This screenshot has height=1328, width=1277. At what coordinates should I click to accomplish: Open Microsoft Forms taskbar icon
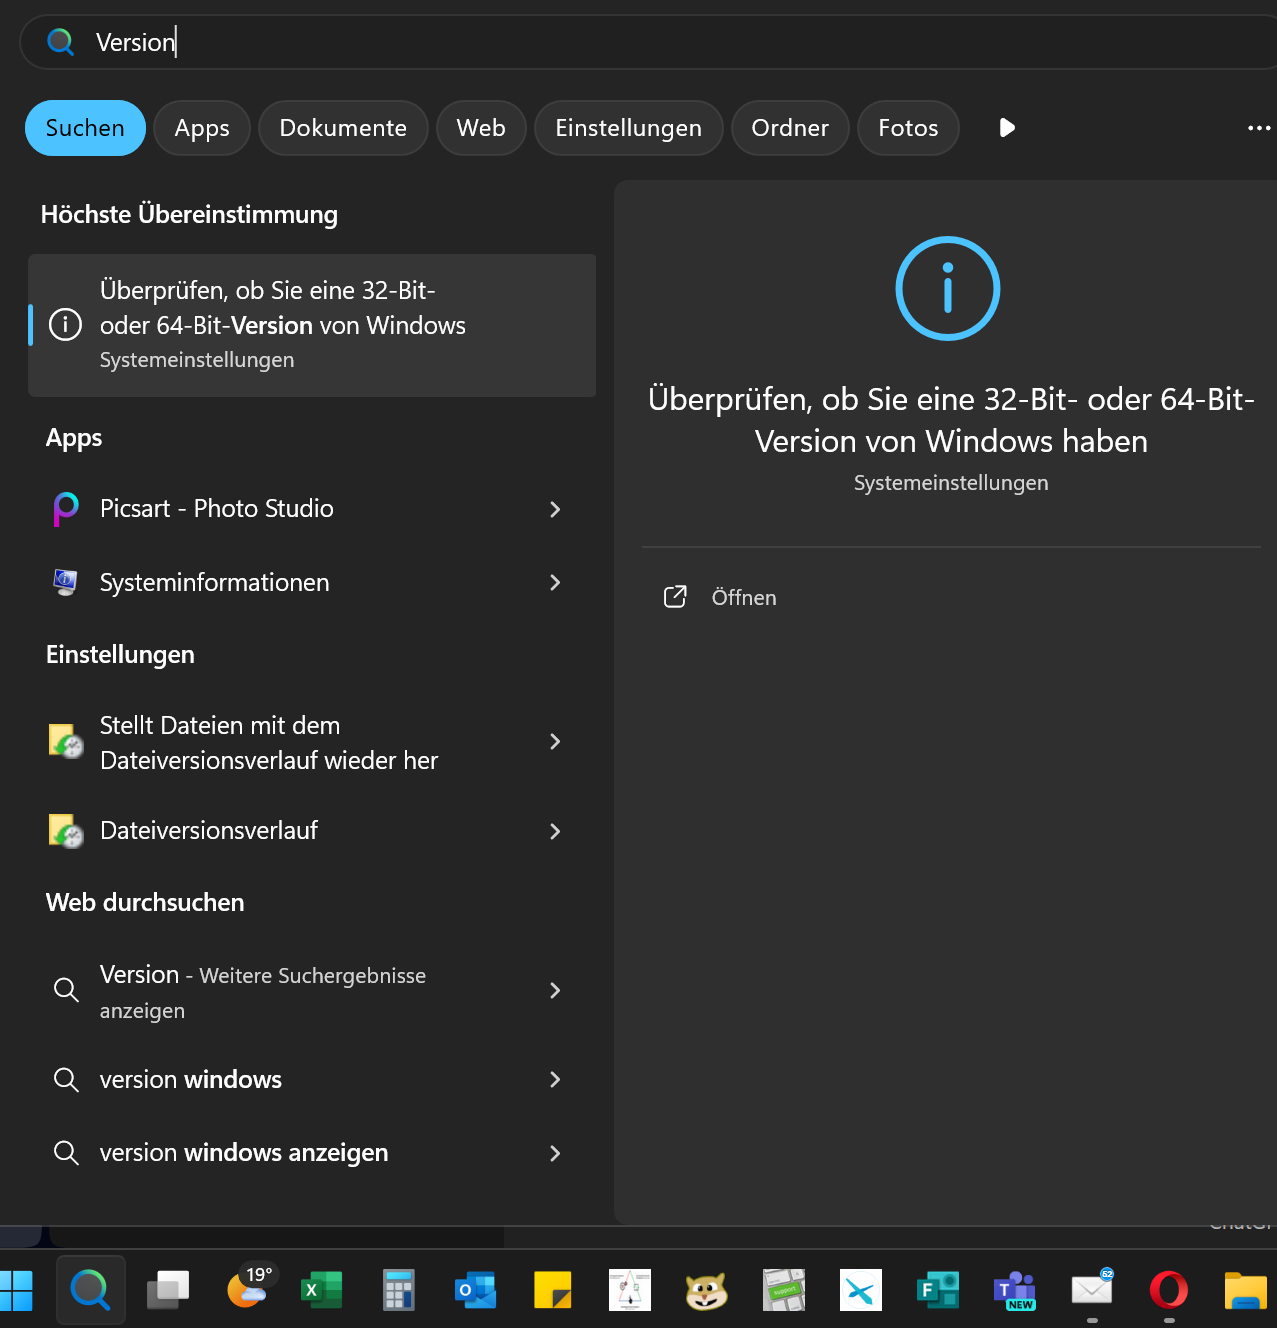(x=938, y=1290)
